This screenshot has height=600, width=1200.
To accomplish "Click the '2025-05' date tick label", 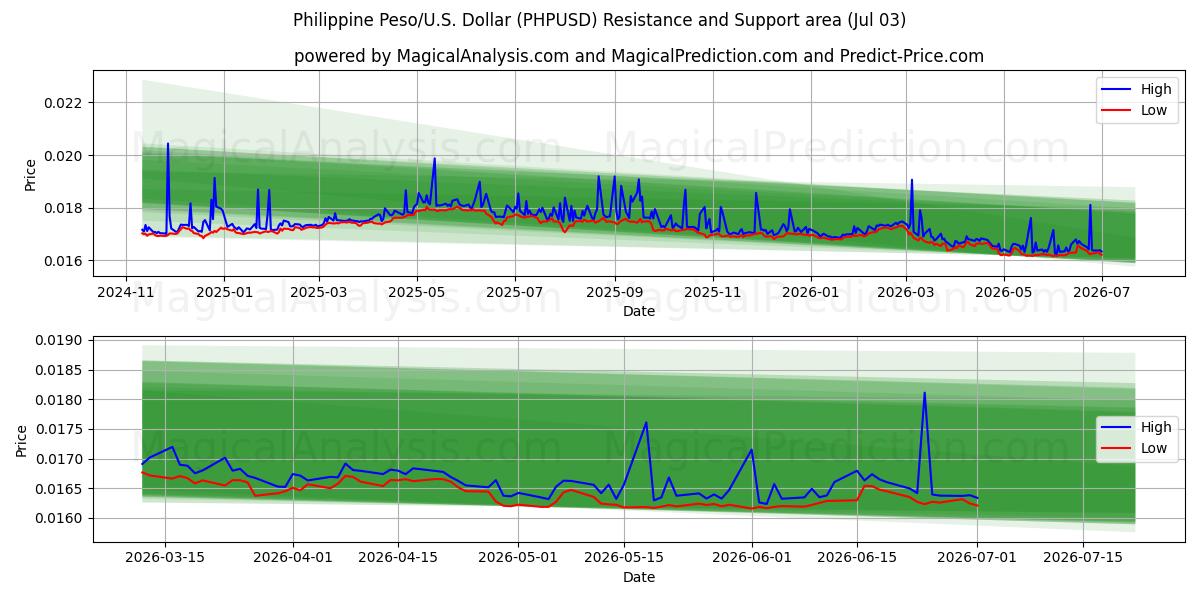I will pyautogui.click(x=417, y=291).
